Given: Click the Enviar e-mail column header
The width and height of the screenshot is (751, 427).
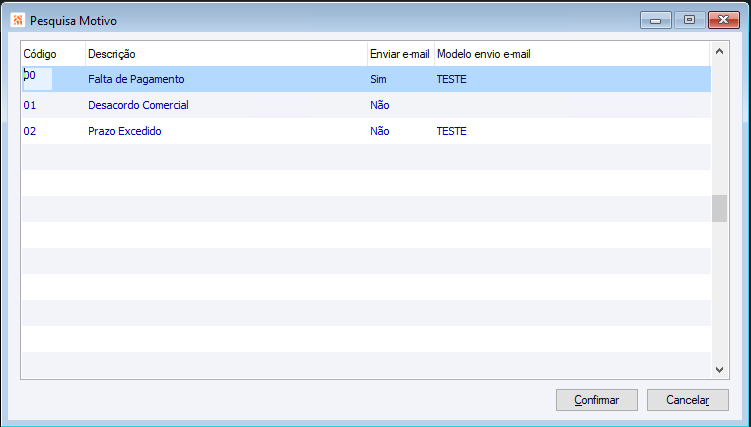Looking at the screenshot, I should pyautogui.click(x=401, y=54).
